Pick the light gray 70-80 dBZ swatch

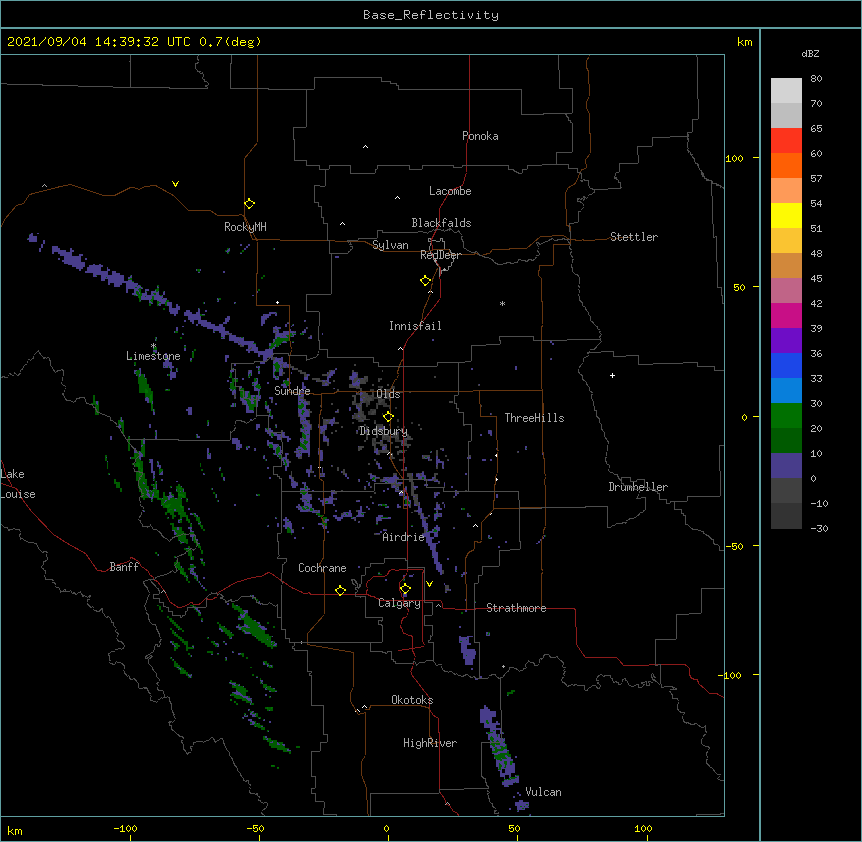tap(786, 91)
